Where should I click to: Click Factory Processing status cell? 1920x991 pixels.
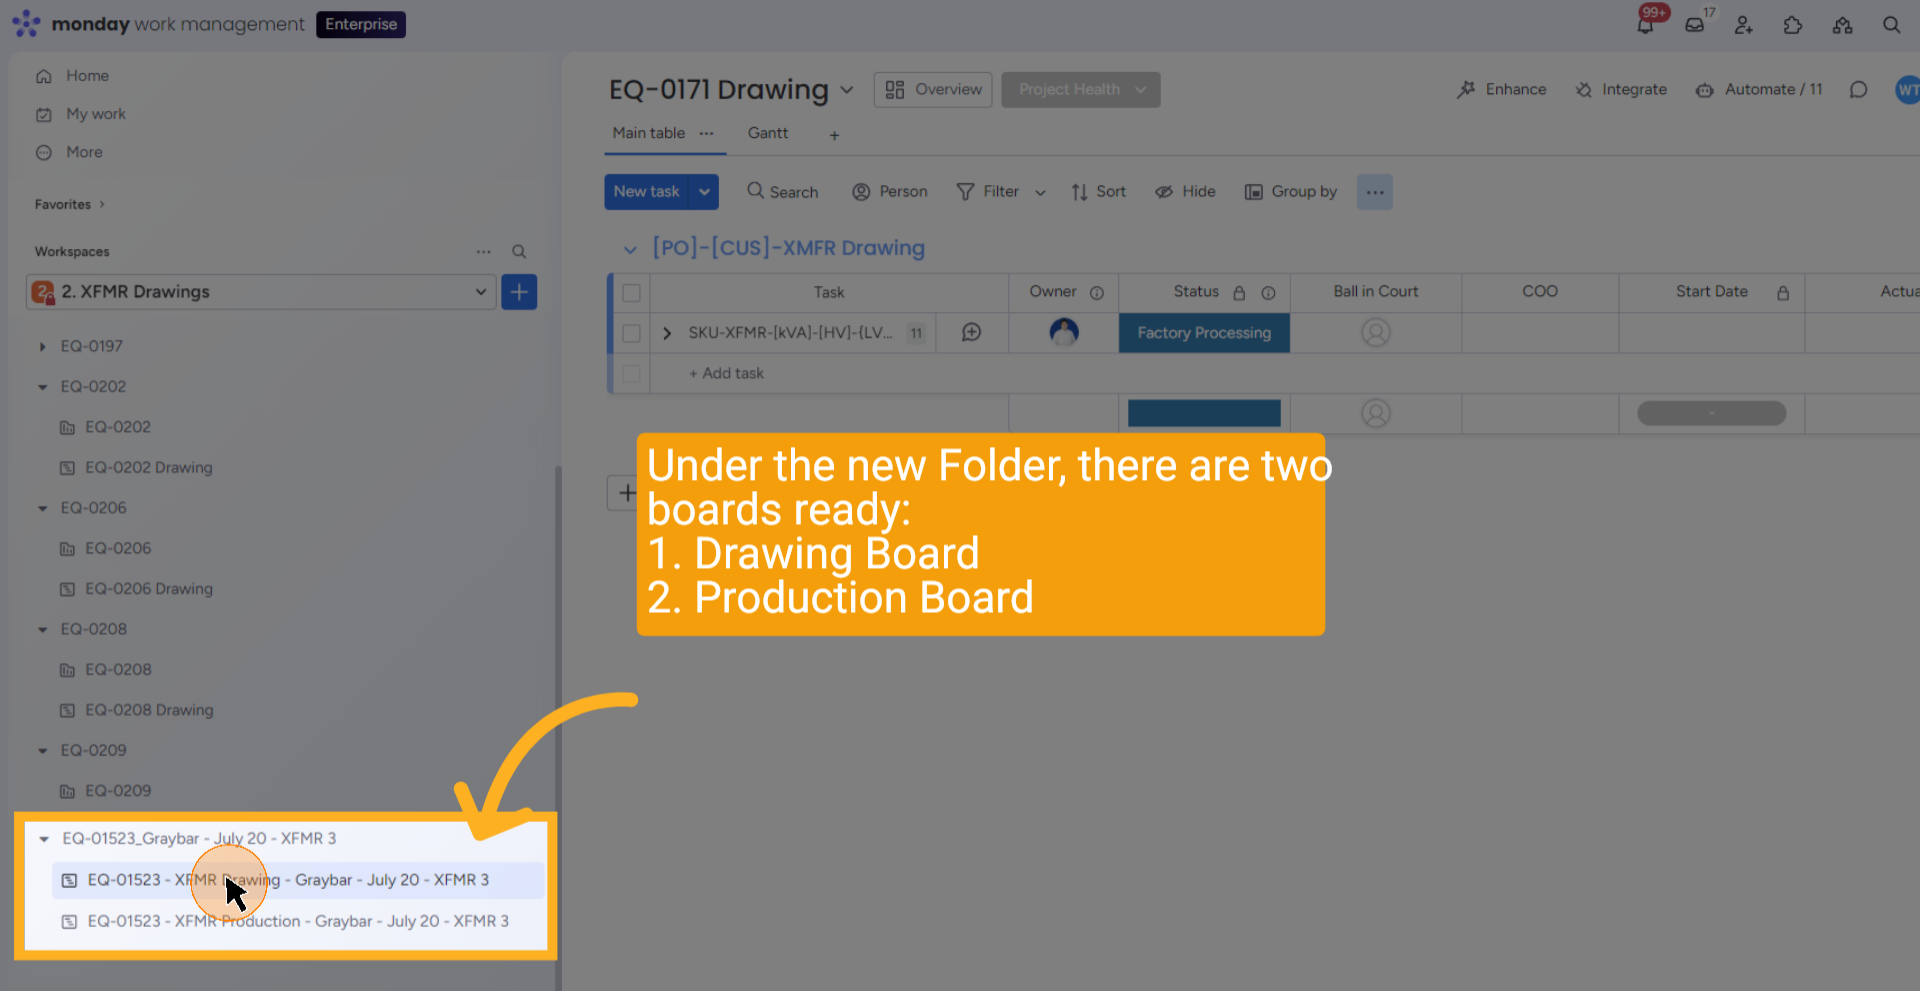point(1204,333)
